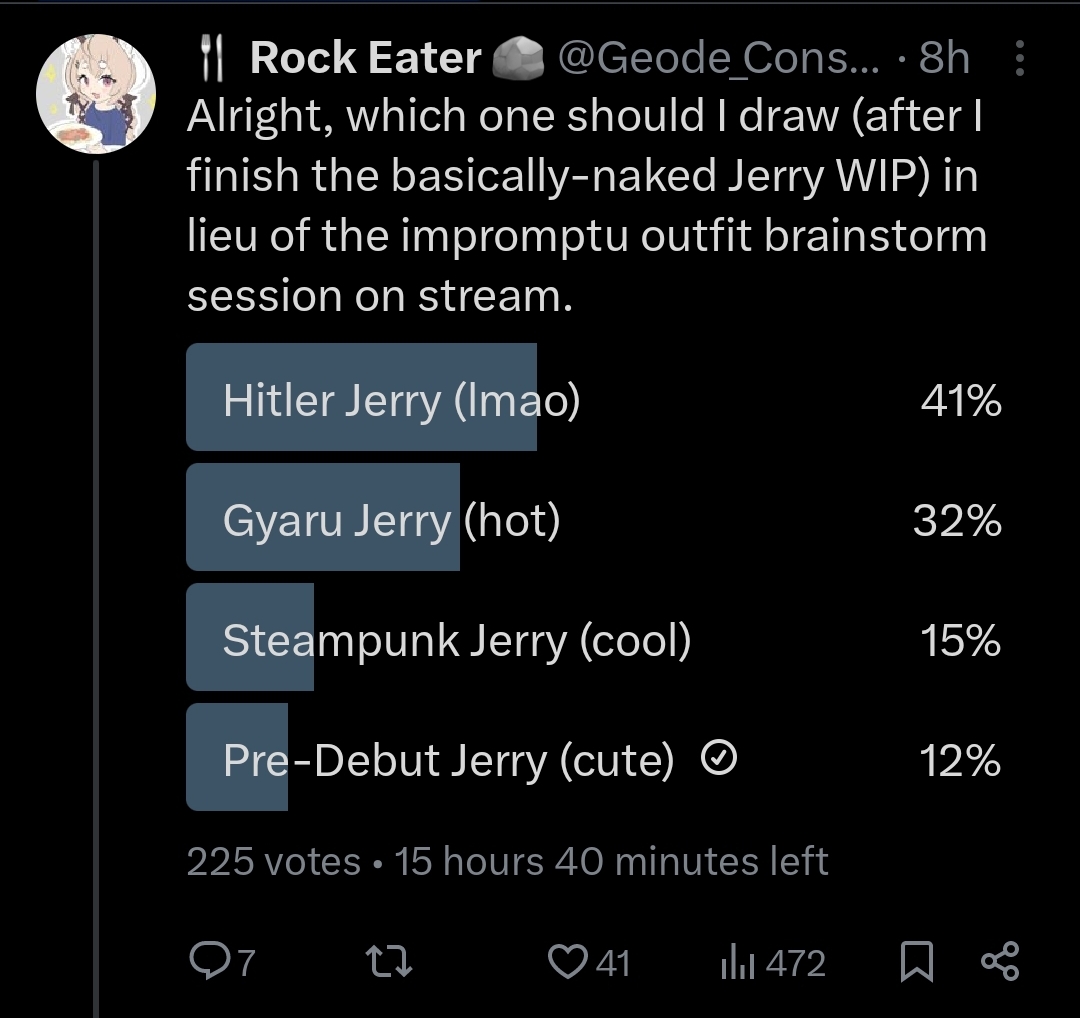Select the Hitler Jerry (lmao) poll option
The height and width of the screenshot is (1018, 1080).
pos(400,401)
